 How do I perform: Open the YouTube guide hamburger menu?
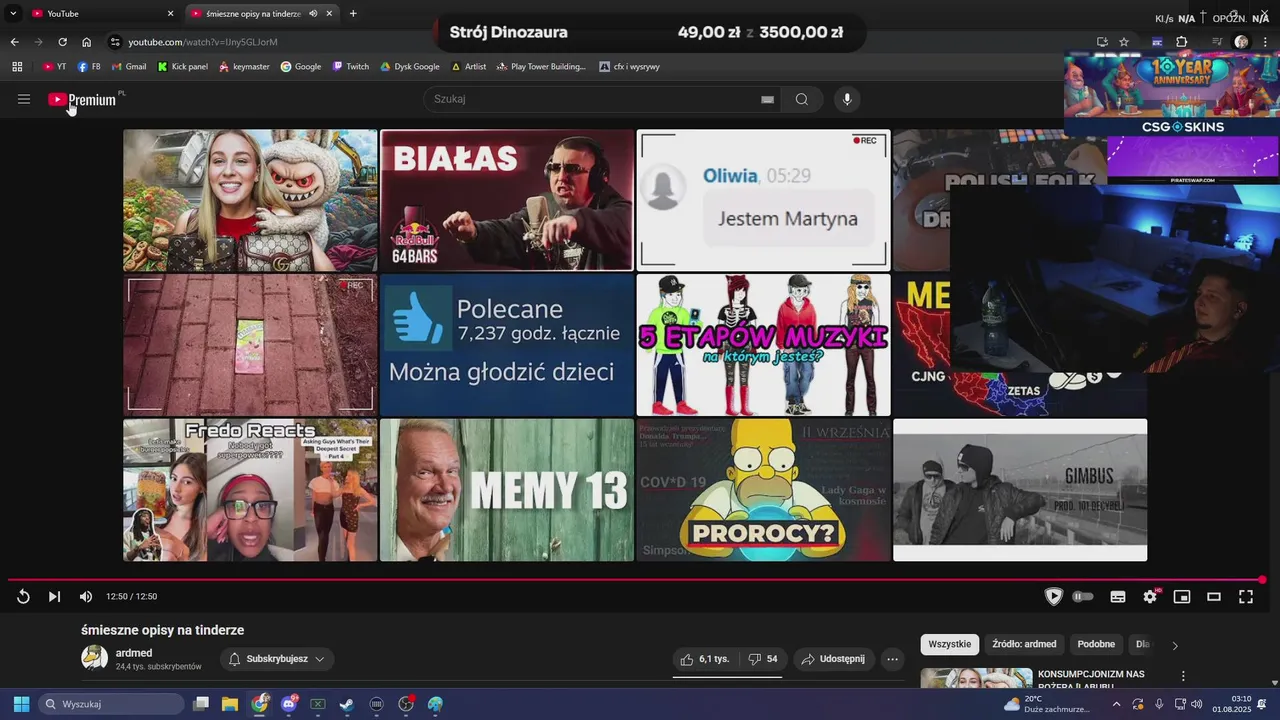click(24, 99)
